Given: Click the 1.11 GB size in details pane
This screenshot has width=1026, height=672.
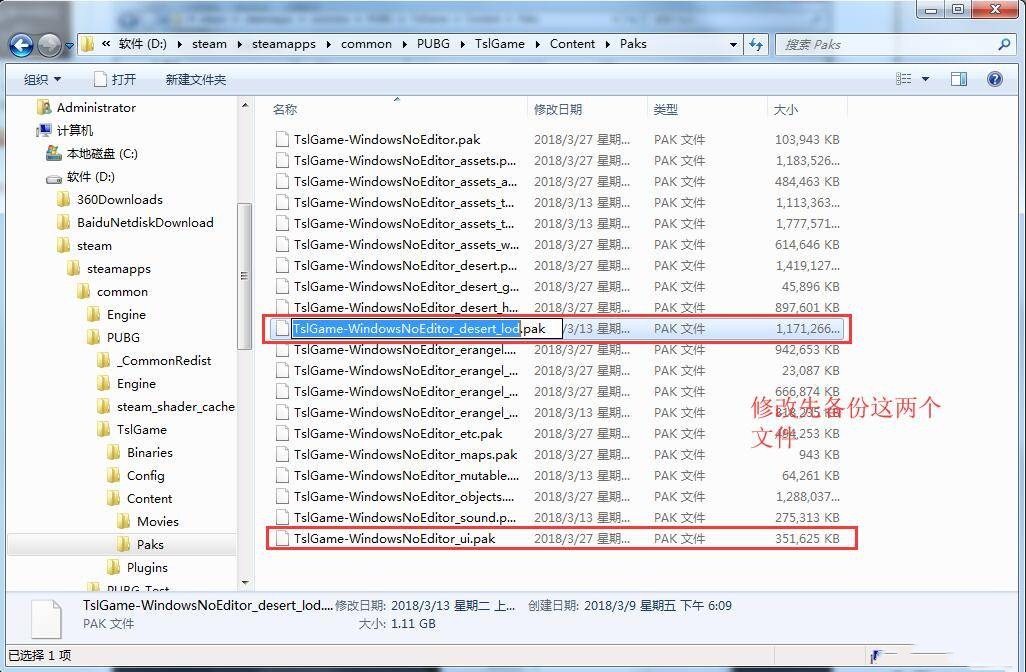Looking at the screenshot, I should tap(413, 624).
